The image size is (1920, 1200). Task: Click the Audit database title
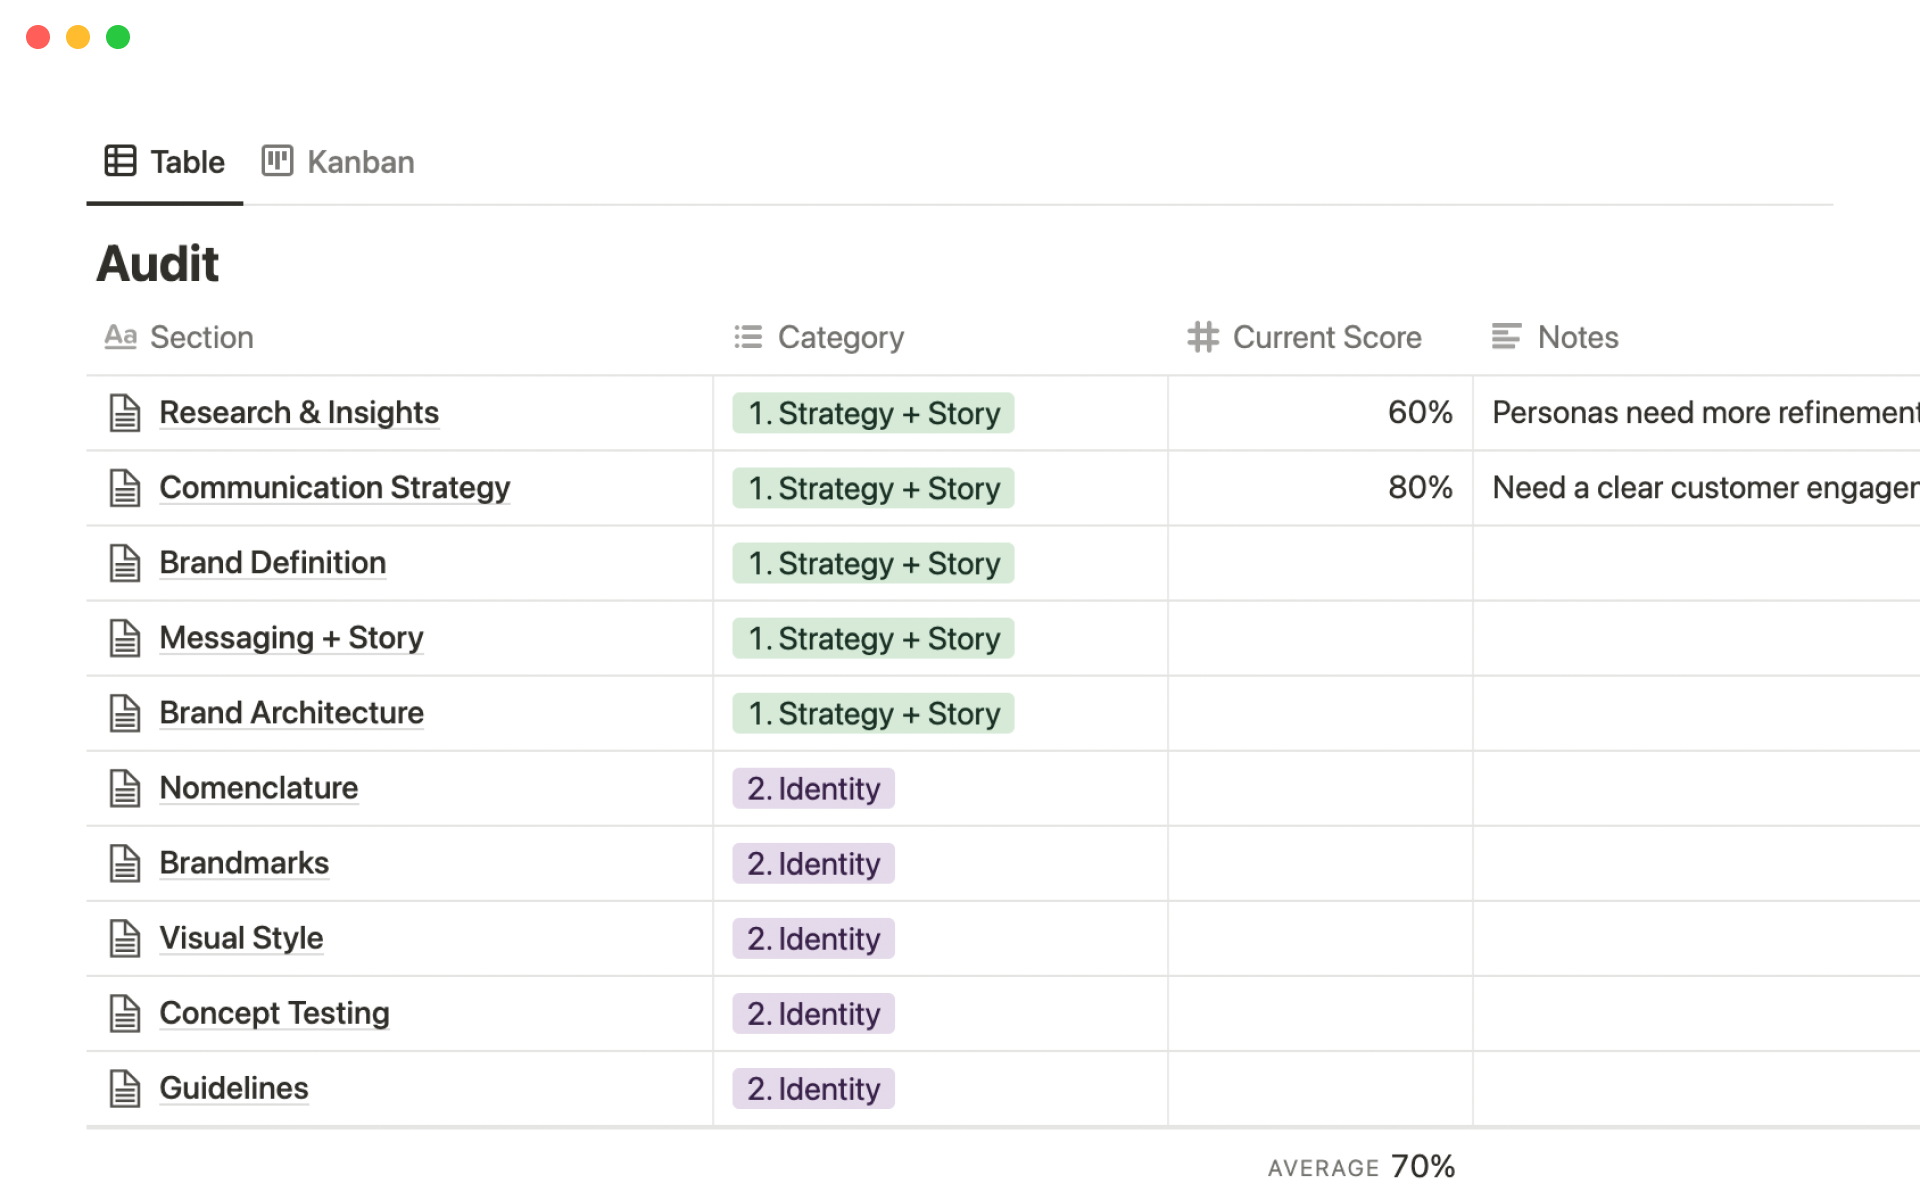pos(157,264)
